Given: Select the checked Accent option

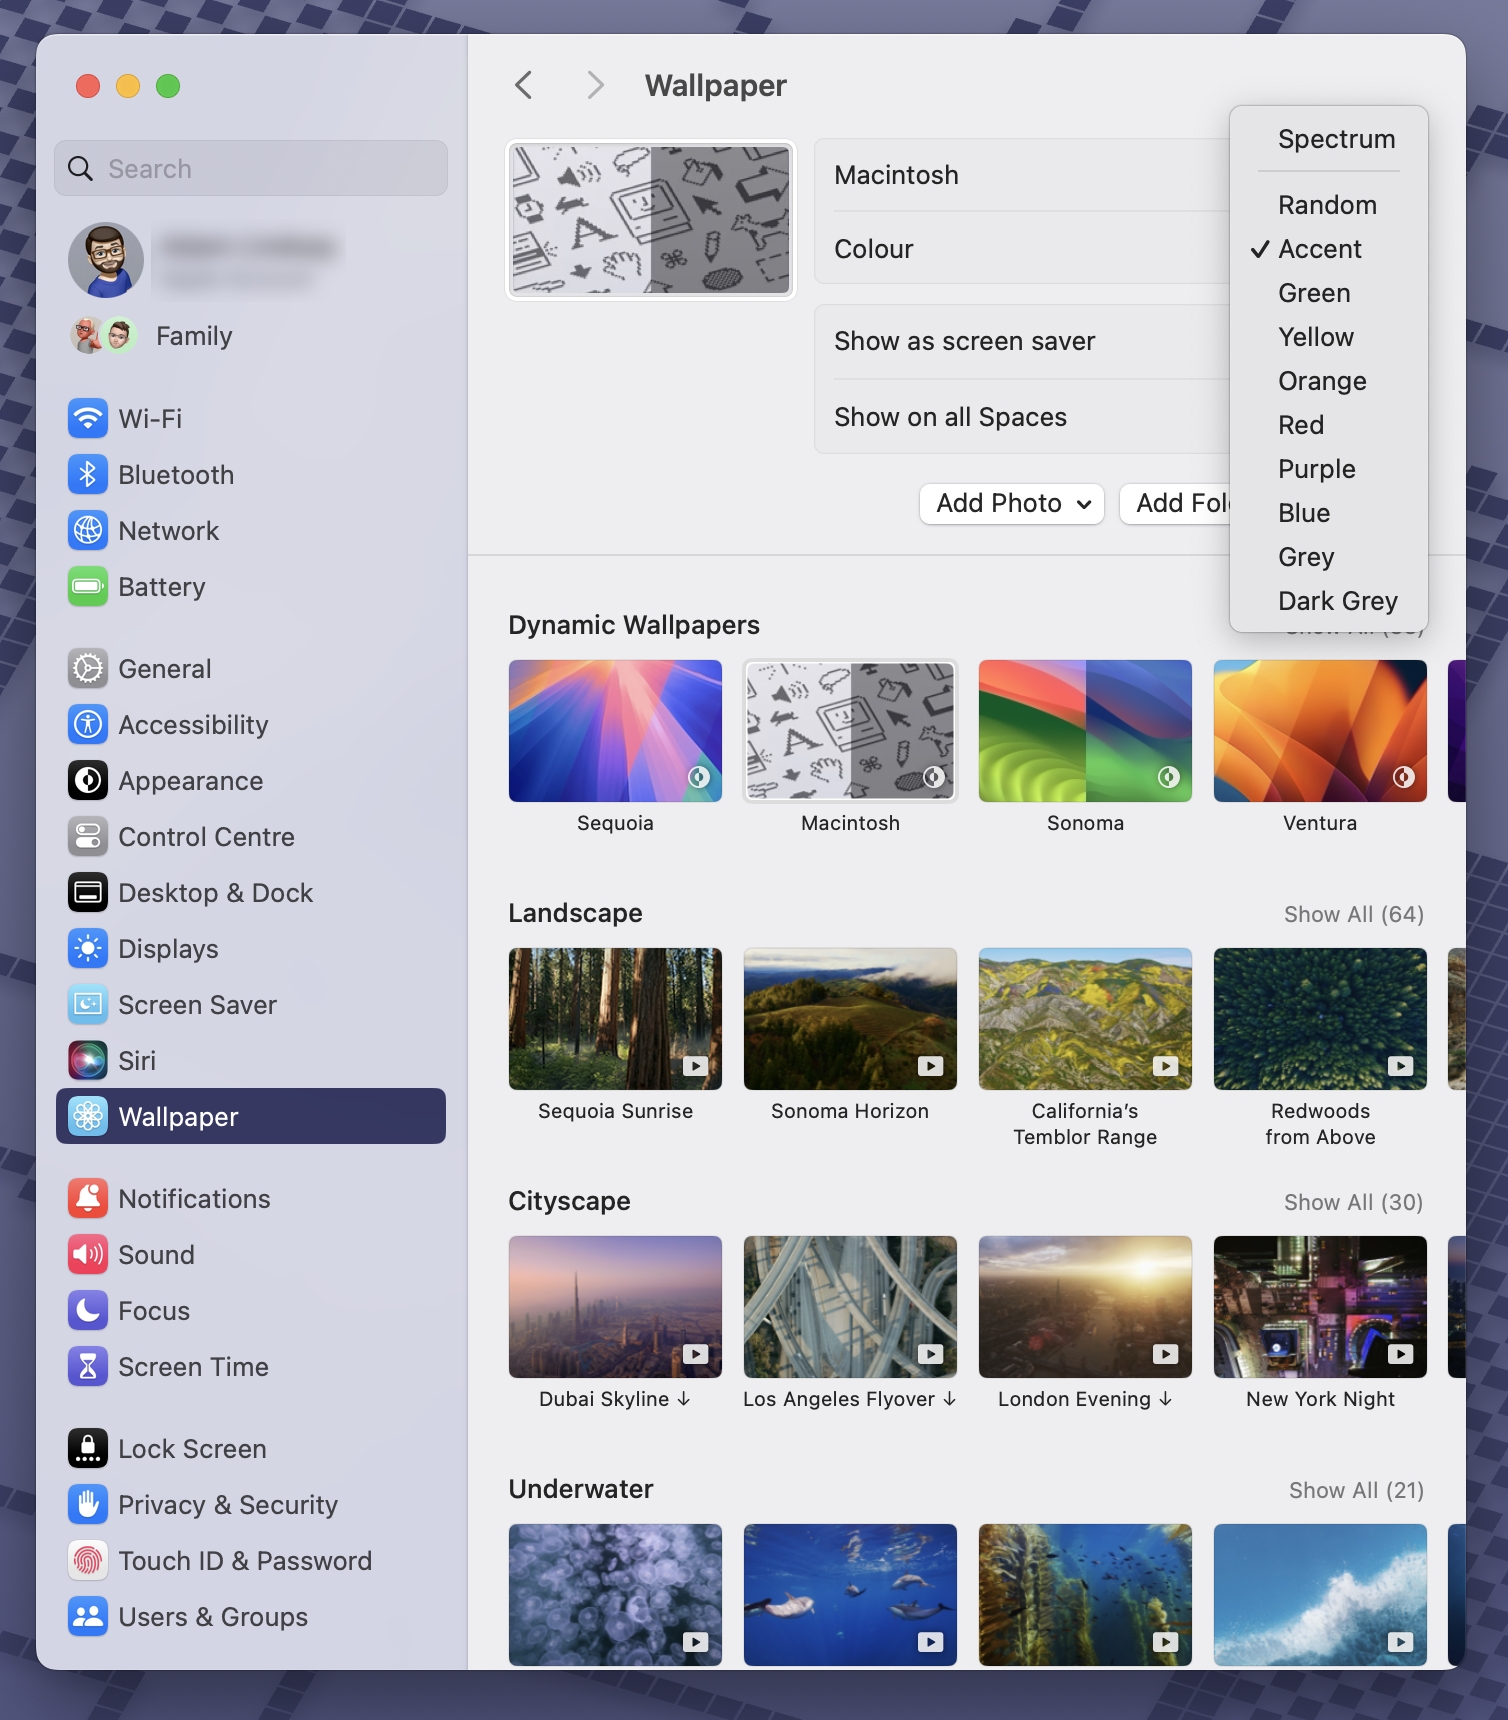Looking at the screenshot, I should click(x=1329, y=249).
